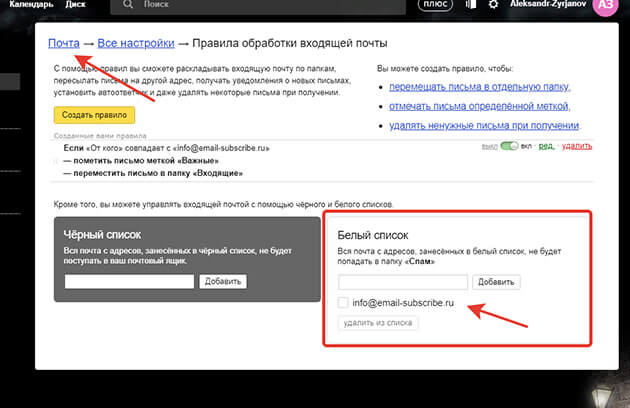Check the info@email-subscribe.ru checkbox
Viewport: 630px width, 408px height.
pos(343,303)
